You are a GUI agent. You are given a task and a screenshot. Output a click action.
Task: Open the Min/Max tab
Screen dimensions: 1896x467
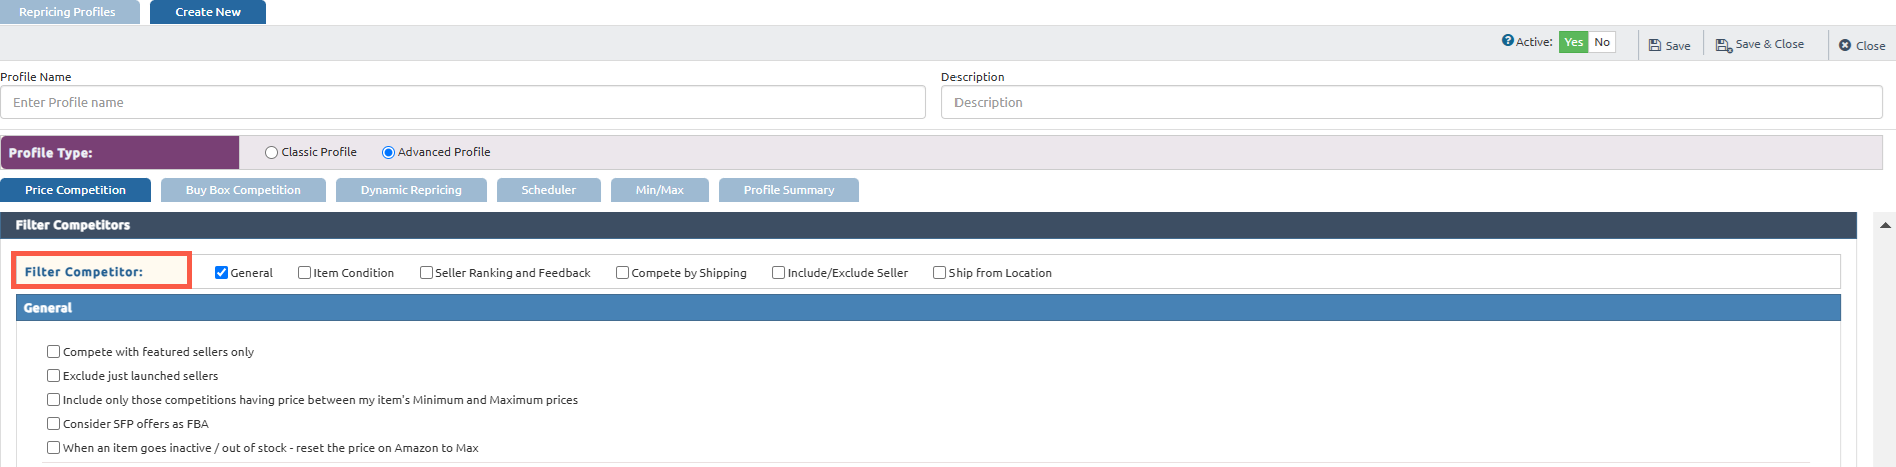click(x=660, y=190)
